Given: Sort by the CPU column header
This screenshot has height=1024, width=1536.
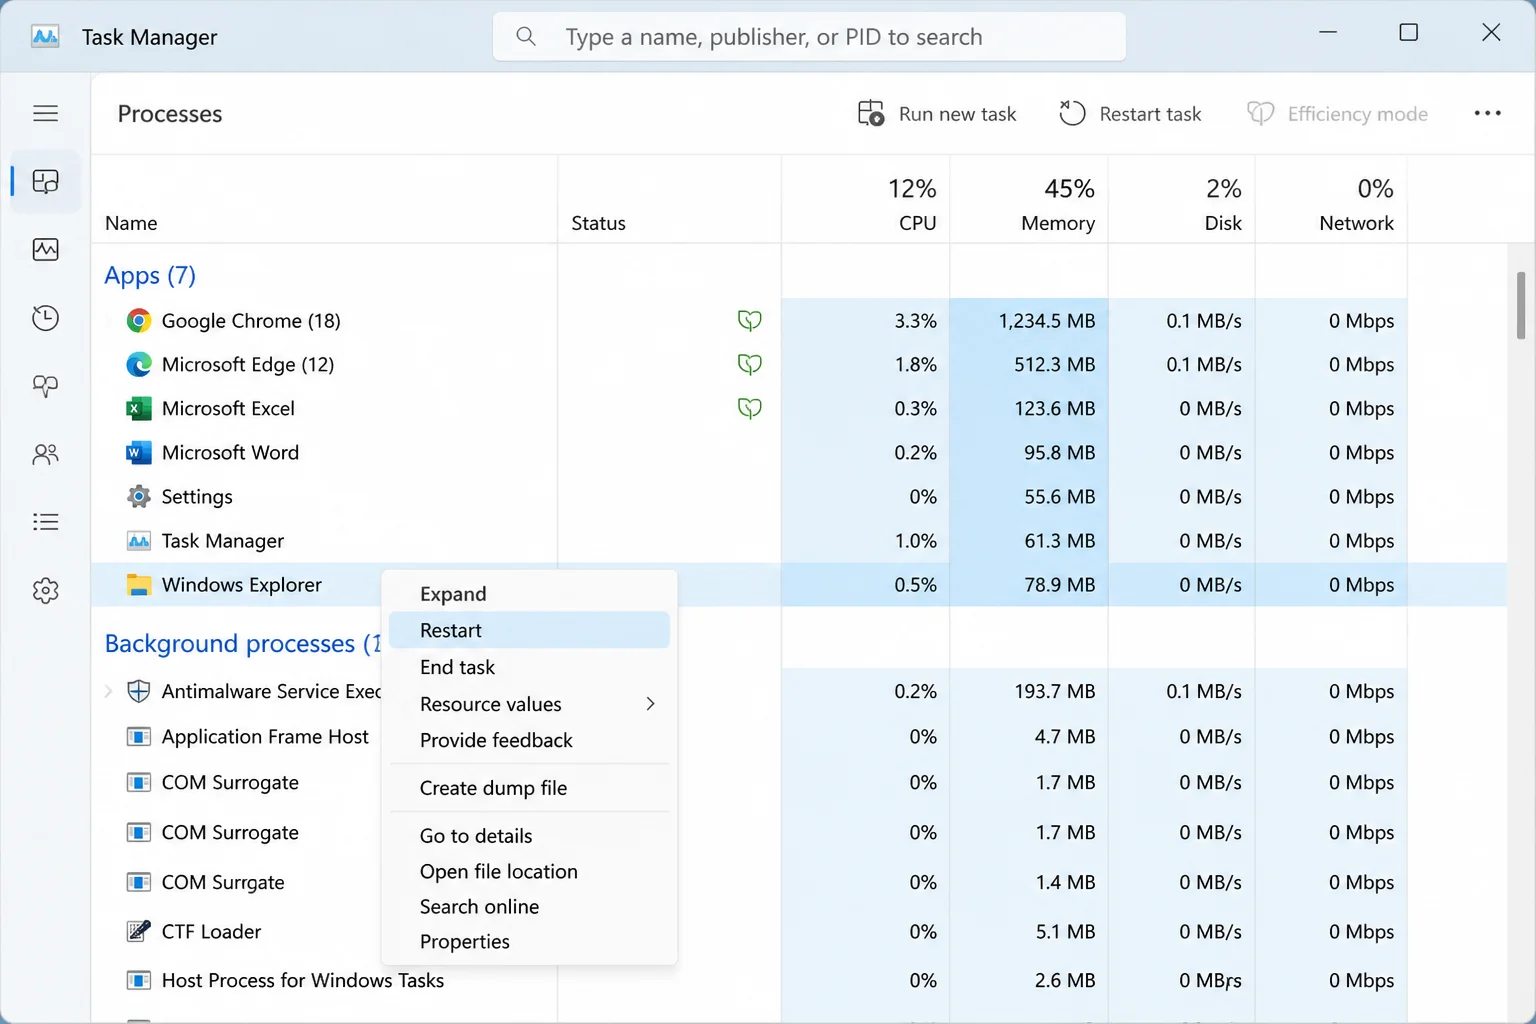Looking at the screenshot, I should [866, 200].
